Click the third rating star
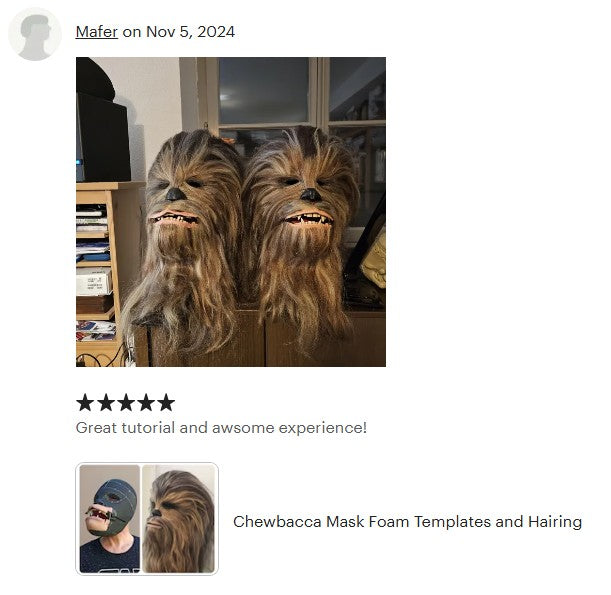611x595 pixels. point(125,403)
